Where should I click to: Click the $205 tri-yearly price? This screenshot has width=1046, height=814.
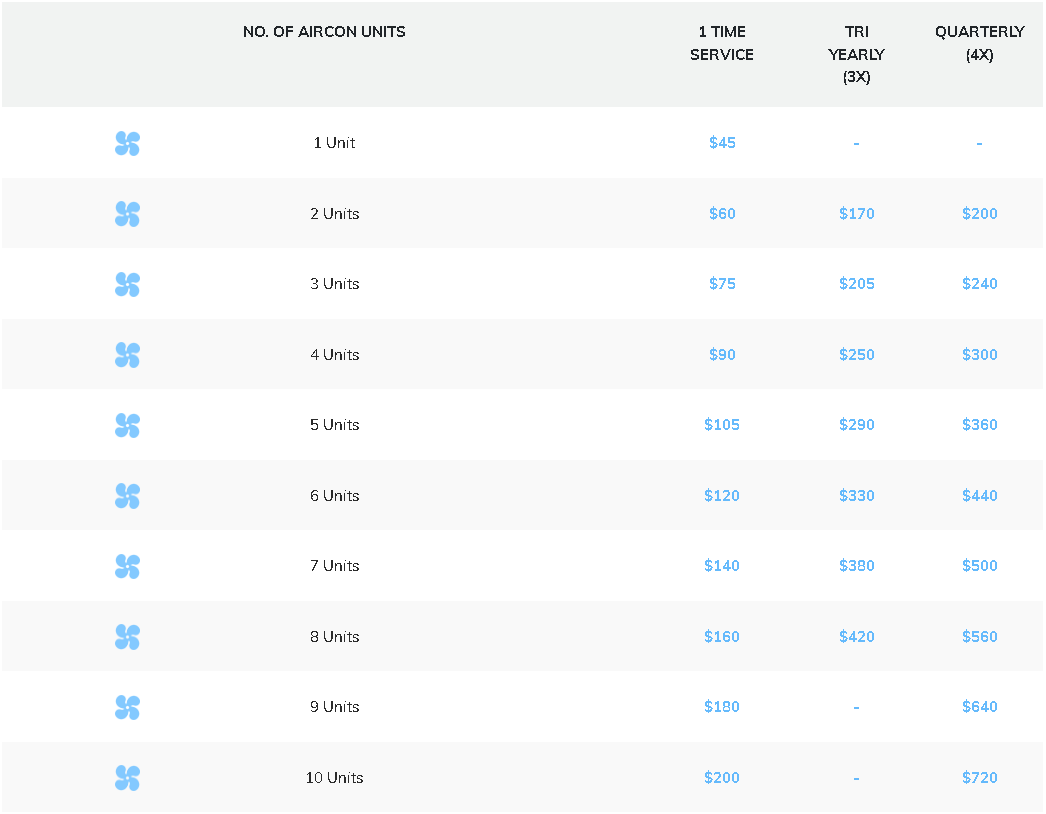[857, 284]
